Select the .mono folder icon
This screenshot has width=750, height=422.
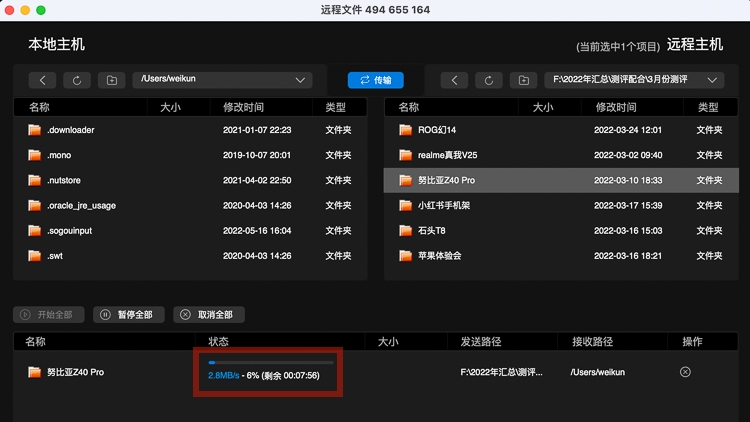(34, 155)
